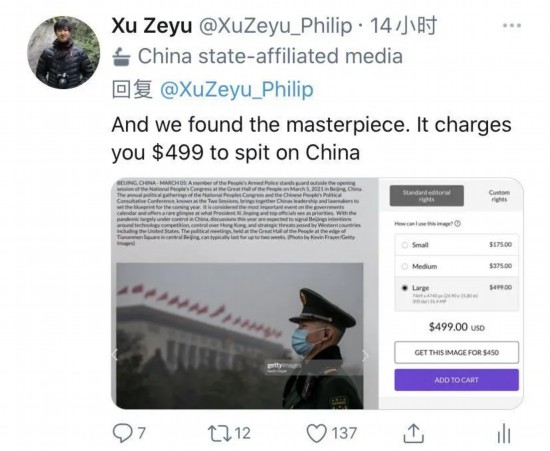
Task: View tweet analytics bar chart icon
Action: tap(504, 433)
